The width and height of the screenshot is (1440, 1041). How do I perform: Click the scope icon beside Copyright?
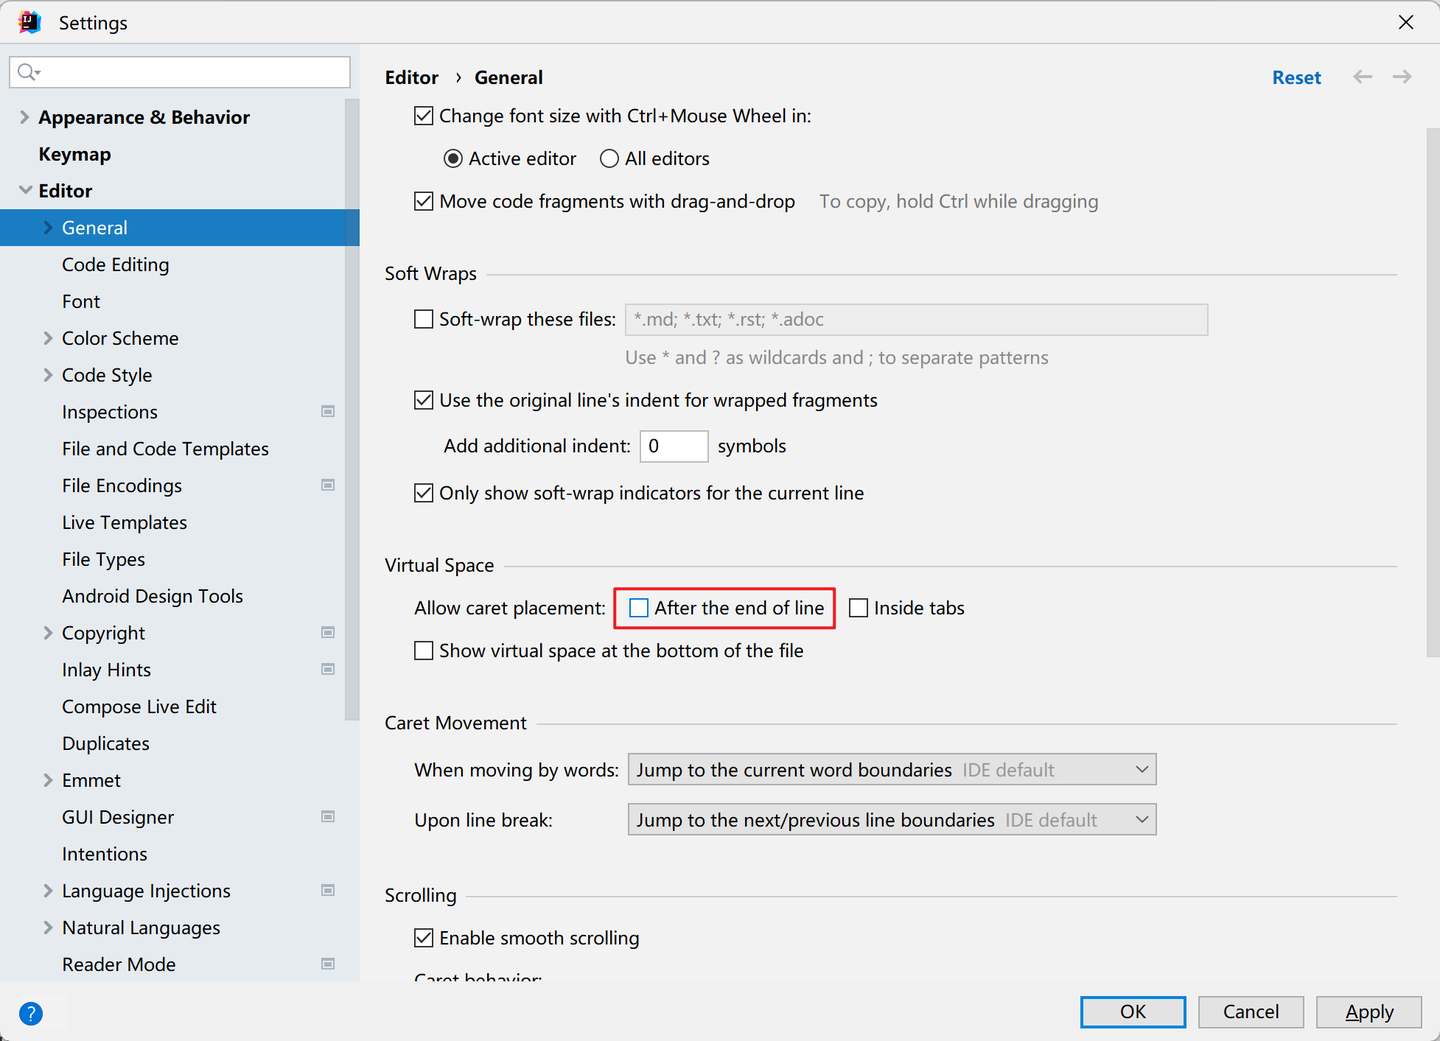pos(327,632)
